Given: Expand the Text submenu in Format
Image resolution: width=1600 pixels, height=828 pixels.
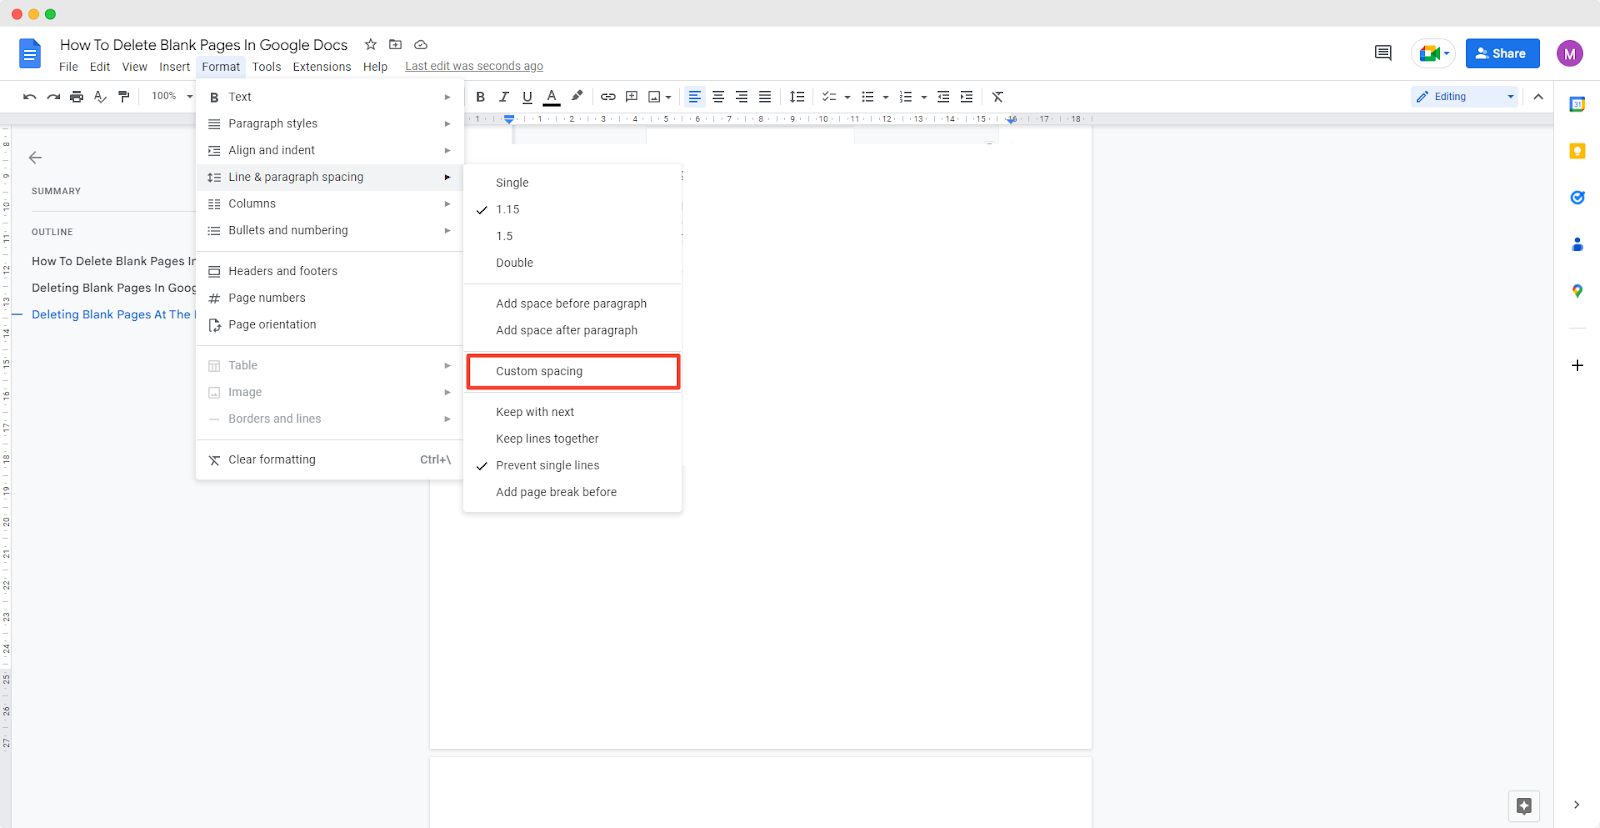Looking at the screenshot, I should [330, 97].
